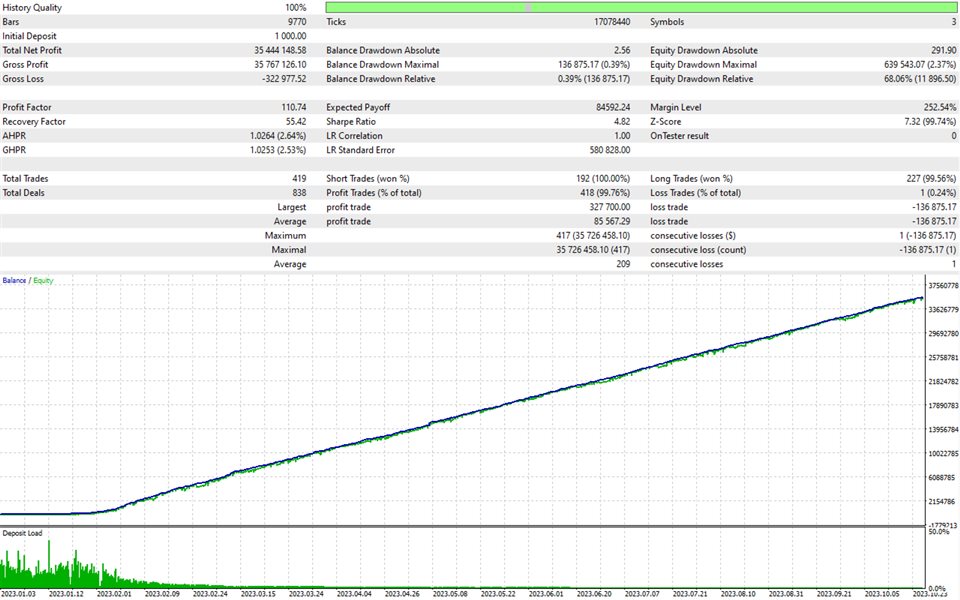This screenshot has width=960, height=600.
Task: Click the Expected Payoff value '84592.24'
Action: (613, 107)
